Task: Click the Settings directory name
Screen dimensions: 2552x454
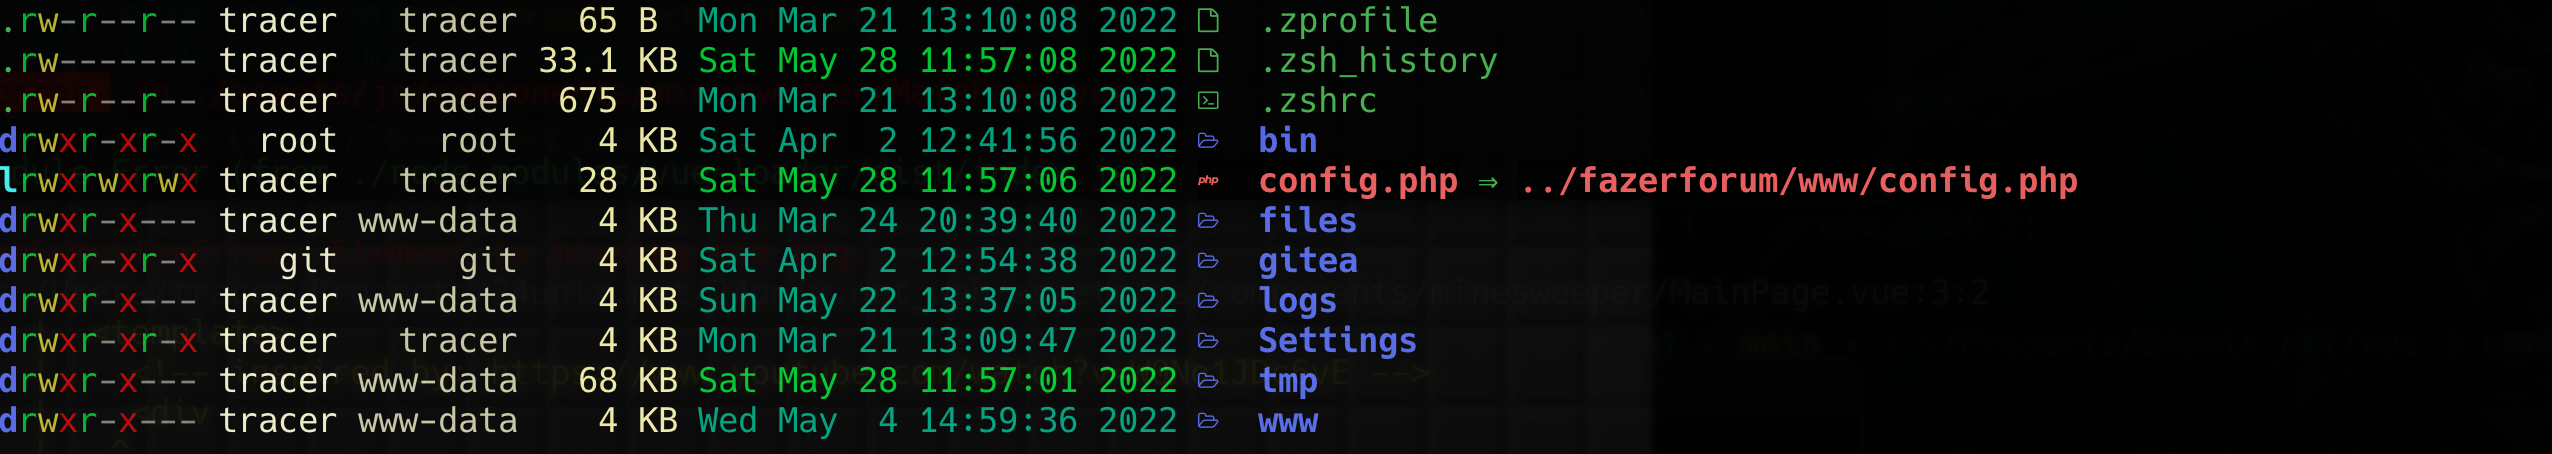Action: (1337, 341)
